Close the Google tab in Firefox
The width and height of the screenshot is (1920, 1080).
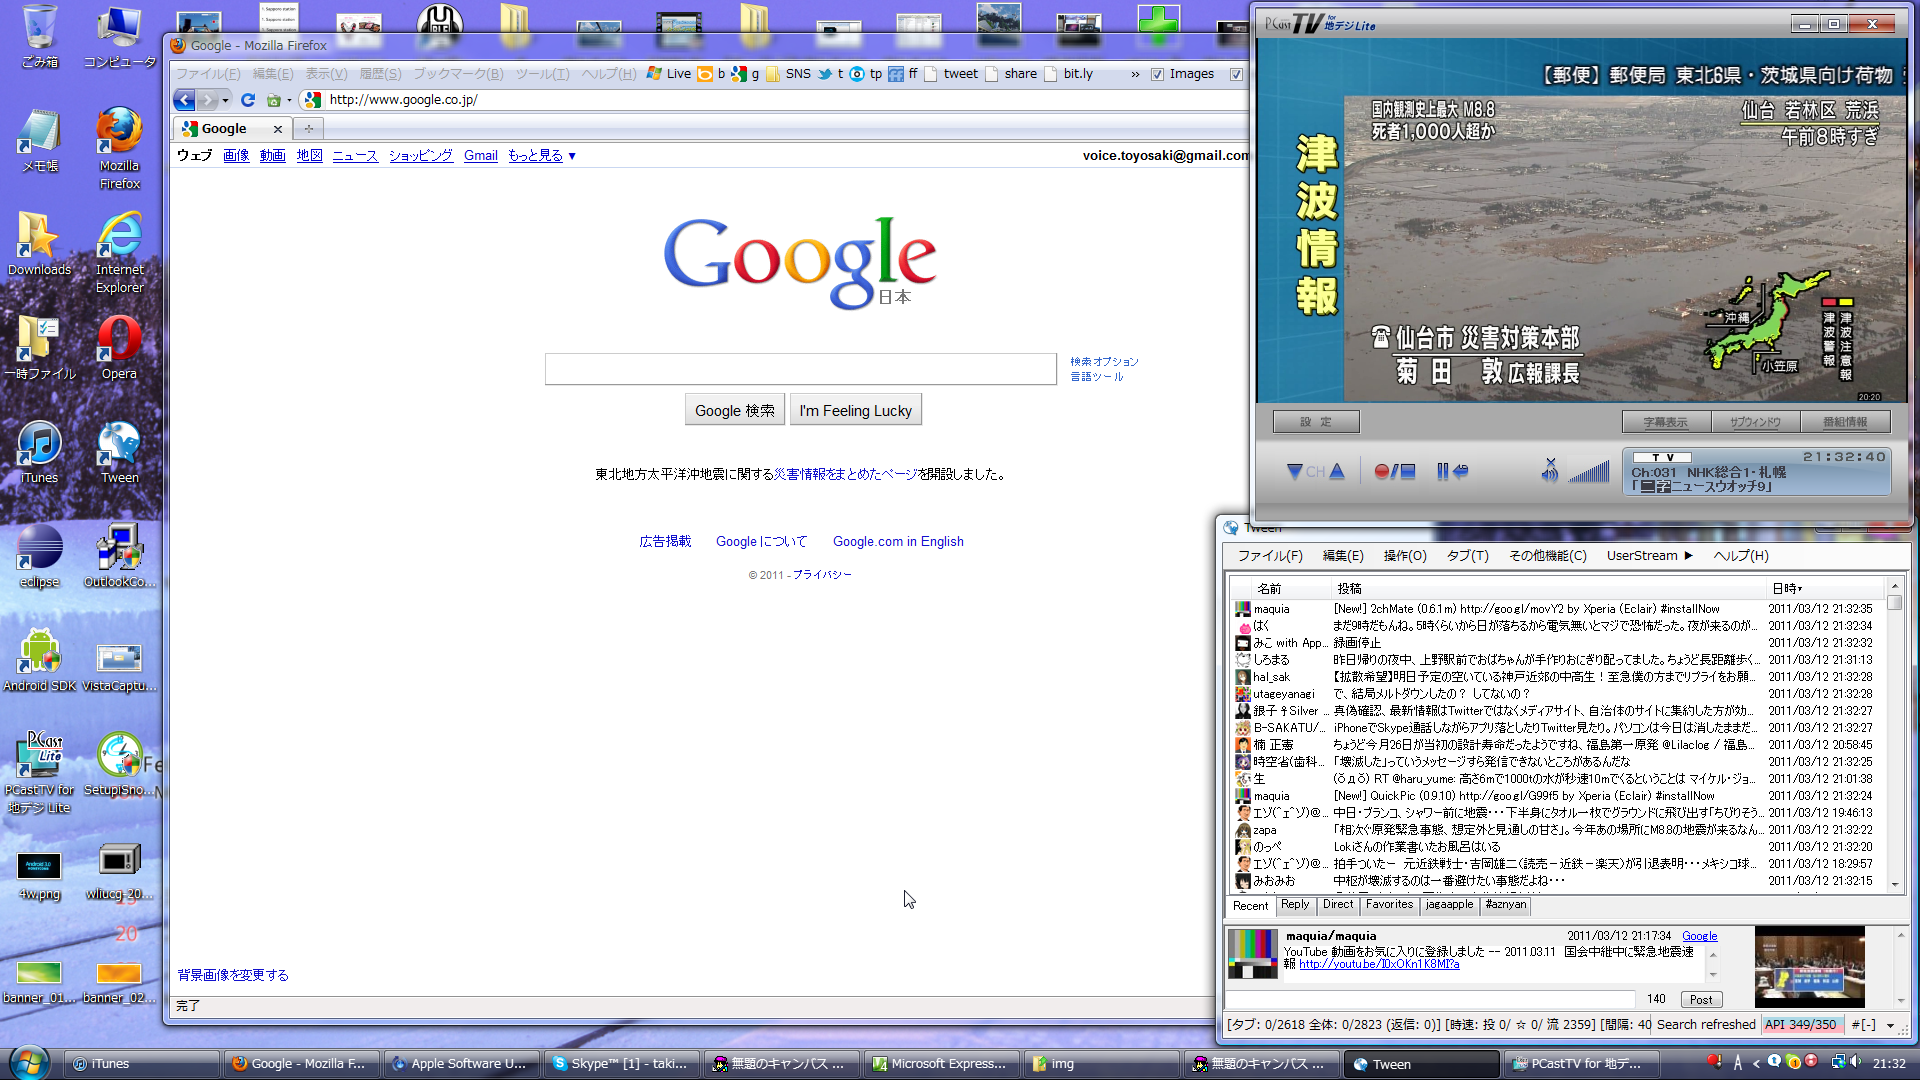coord(278,129)
